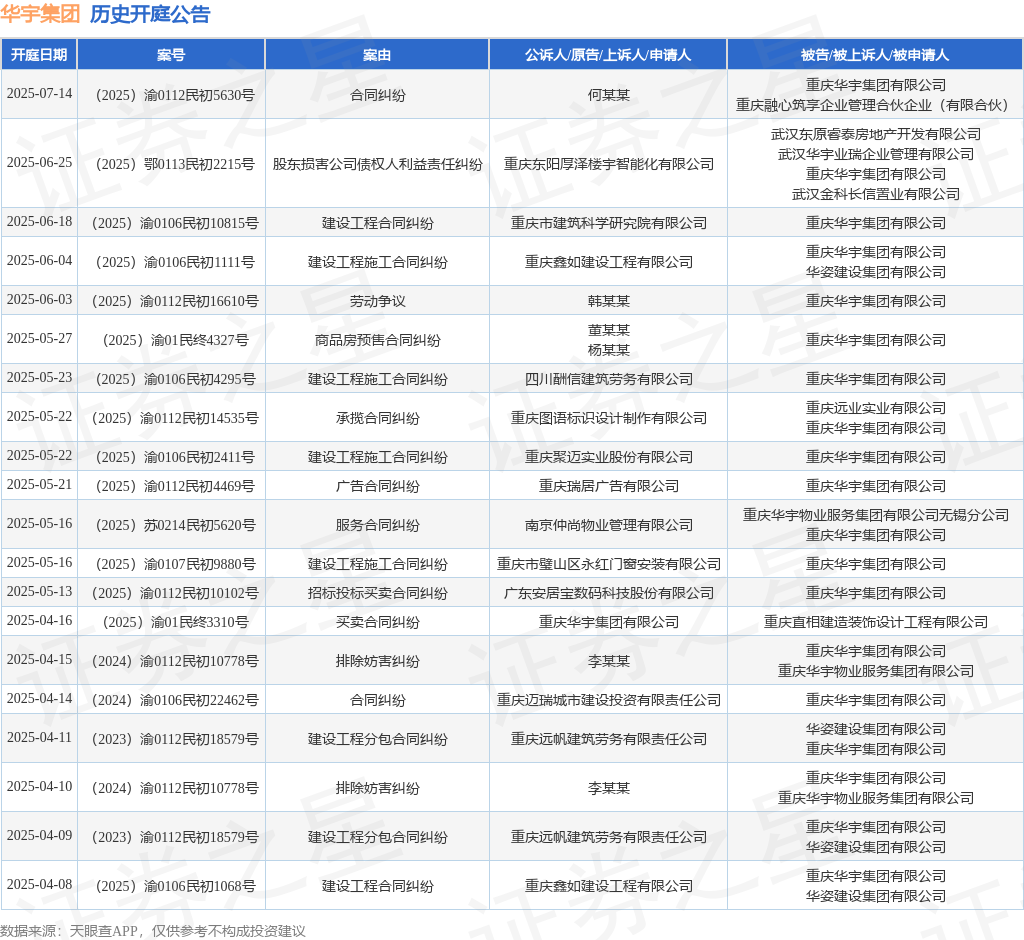Click plaintiff 重庆市建筑科学研究院有限公司
Image resolution: width=1024 pixels, height=940 pixels.
tap(609, 223)
